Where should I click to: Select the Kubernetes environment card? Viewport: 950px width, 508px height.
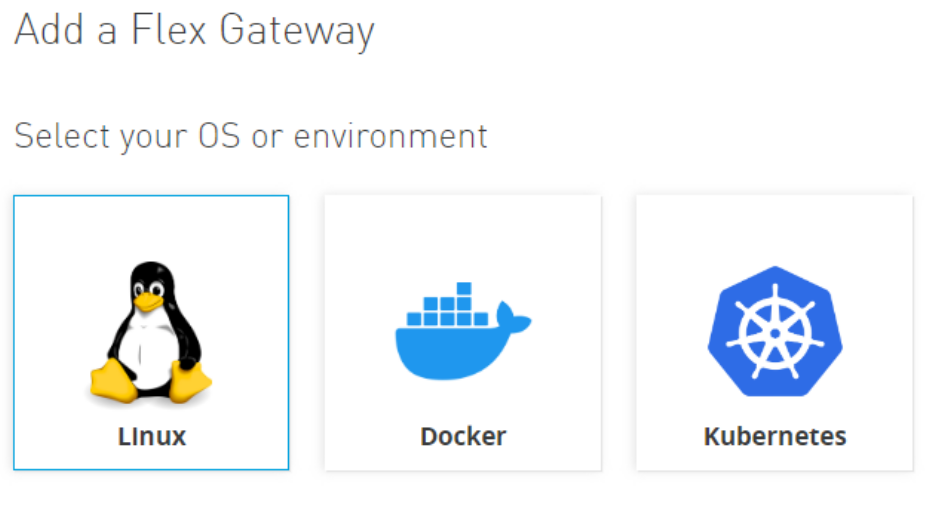(774, 332)
